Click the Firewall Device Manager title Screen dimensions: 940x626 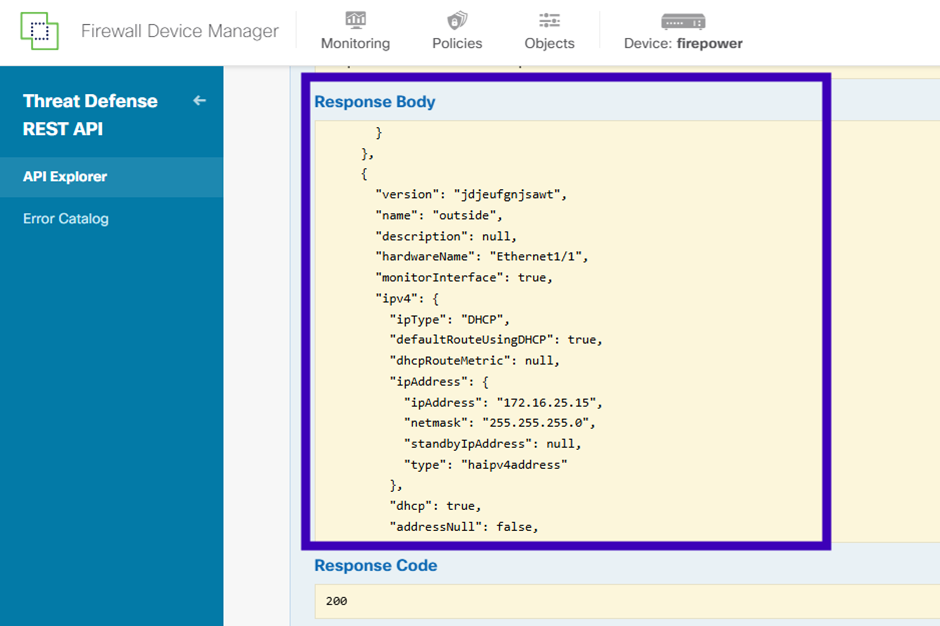point(180,31)
